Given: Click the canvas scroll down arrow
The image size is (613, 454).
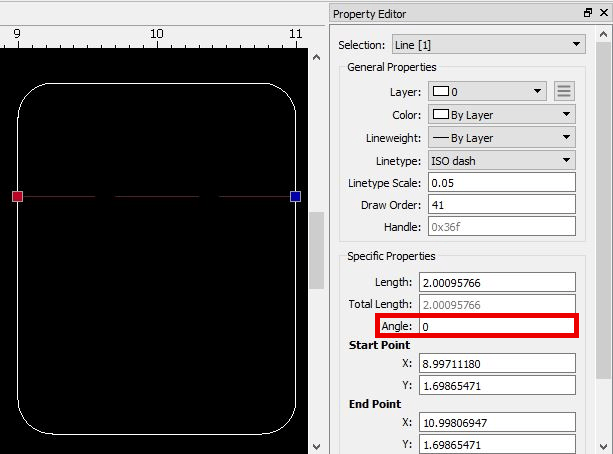Looking at the screenshot, I should (x=316, y=447).
